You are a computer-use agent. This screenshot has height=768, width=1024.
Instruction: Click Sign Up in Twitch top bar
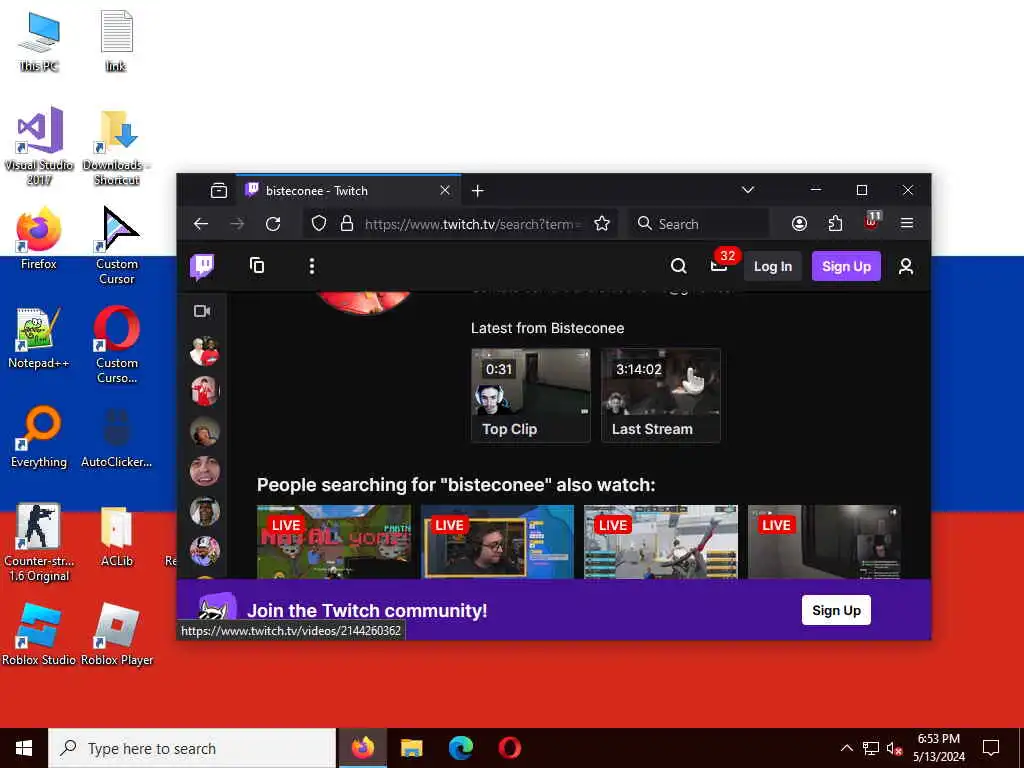pos(846,266)
